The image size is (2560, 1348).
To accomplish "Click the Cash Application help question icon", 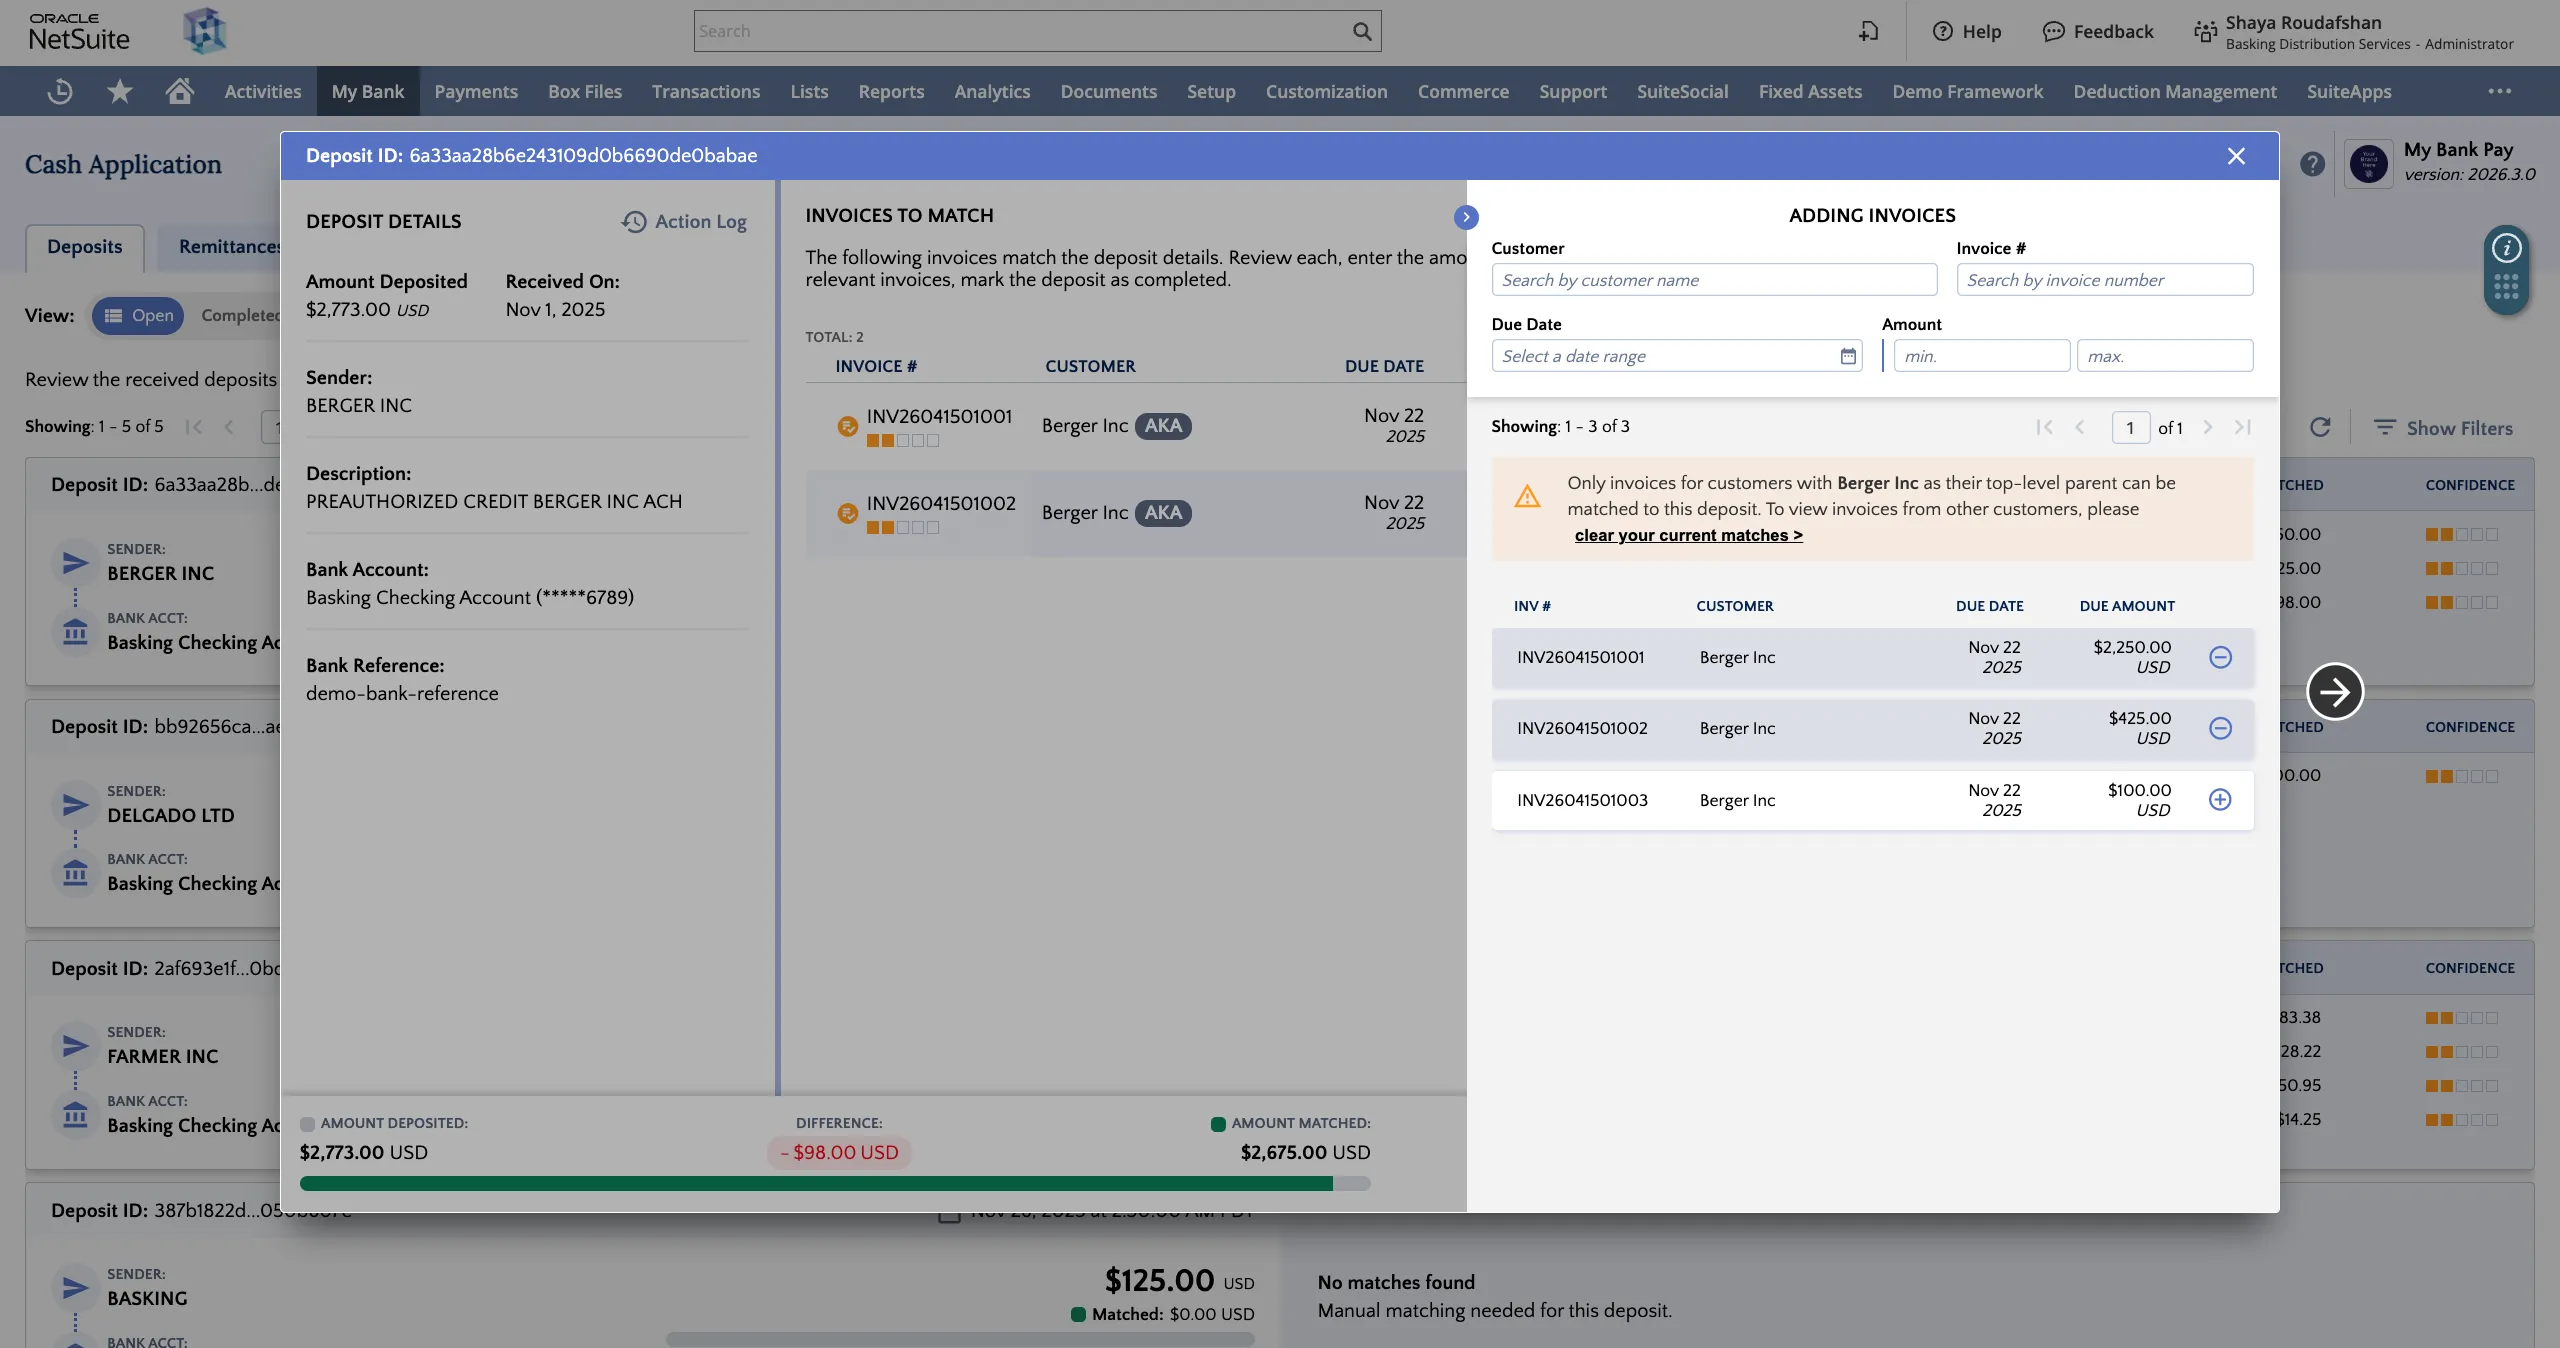I will pos(2312,164).
